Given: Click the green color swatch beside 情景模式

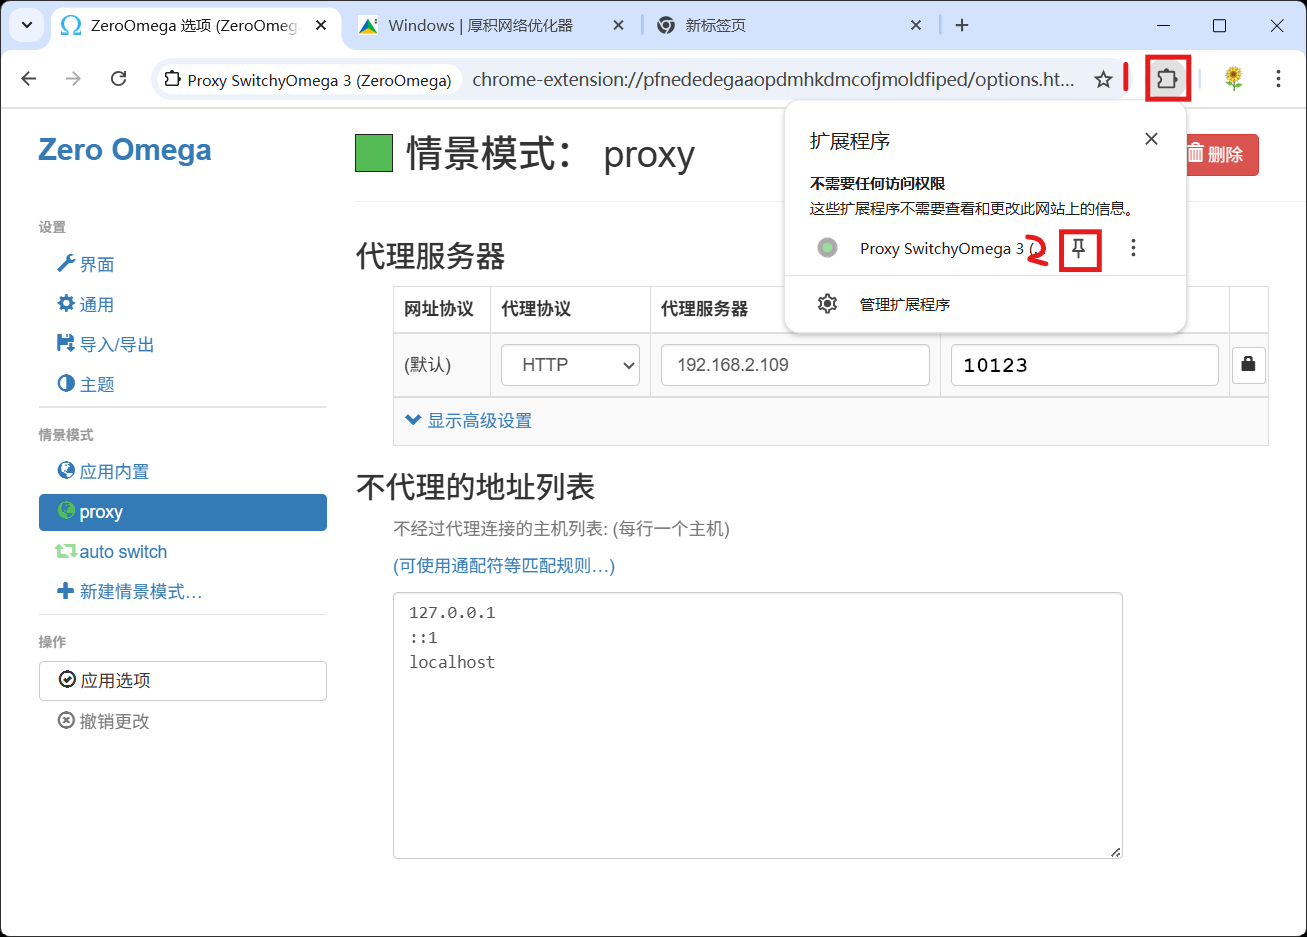Looking at the screenshot, I should click(x=373, y=154).
